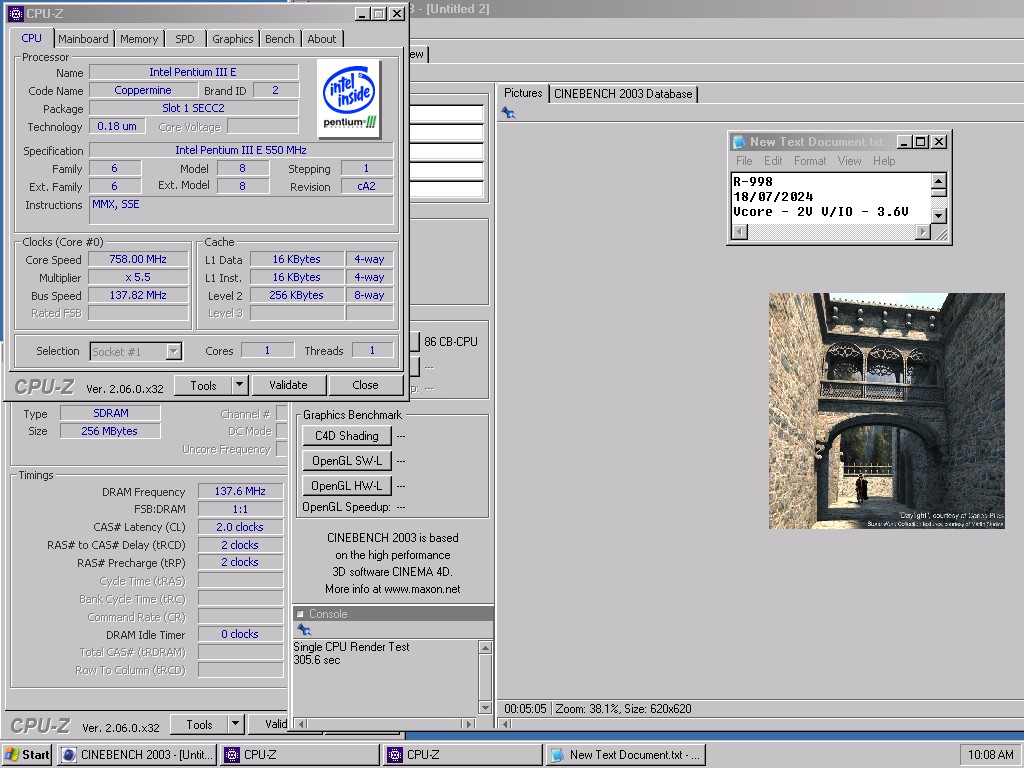Click the Technology value 0.18 um
This screenshot has height=768, width=1024.
point(117,126)
